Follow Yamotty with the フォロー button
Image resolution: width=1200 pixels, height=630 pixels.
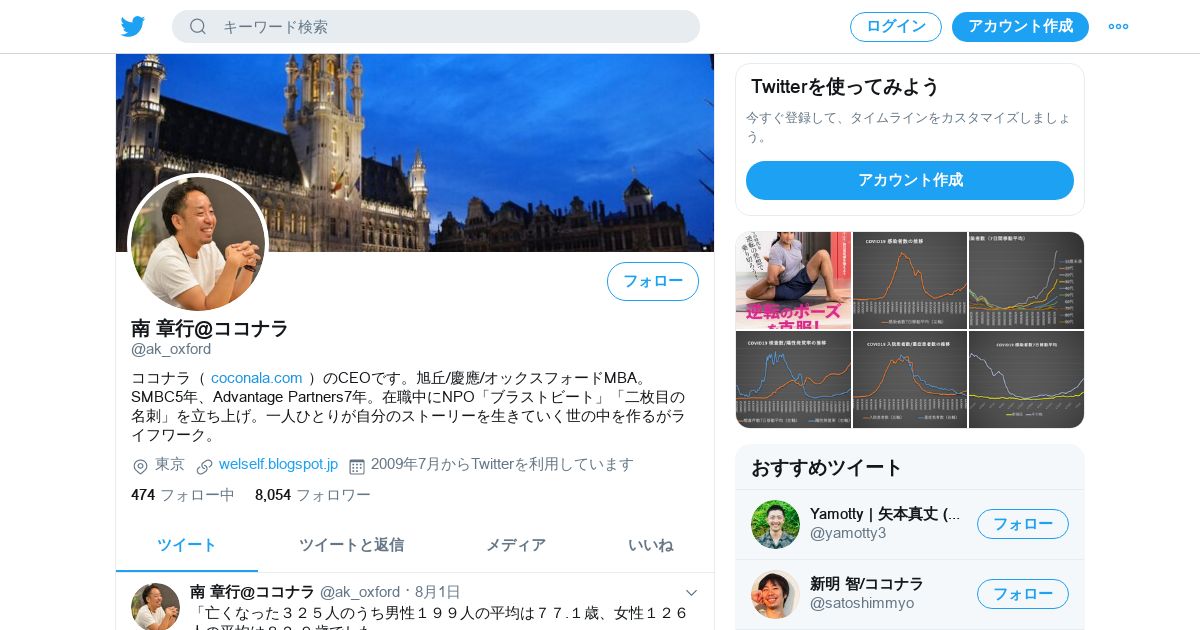coord(1023,524)
